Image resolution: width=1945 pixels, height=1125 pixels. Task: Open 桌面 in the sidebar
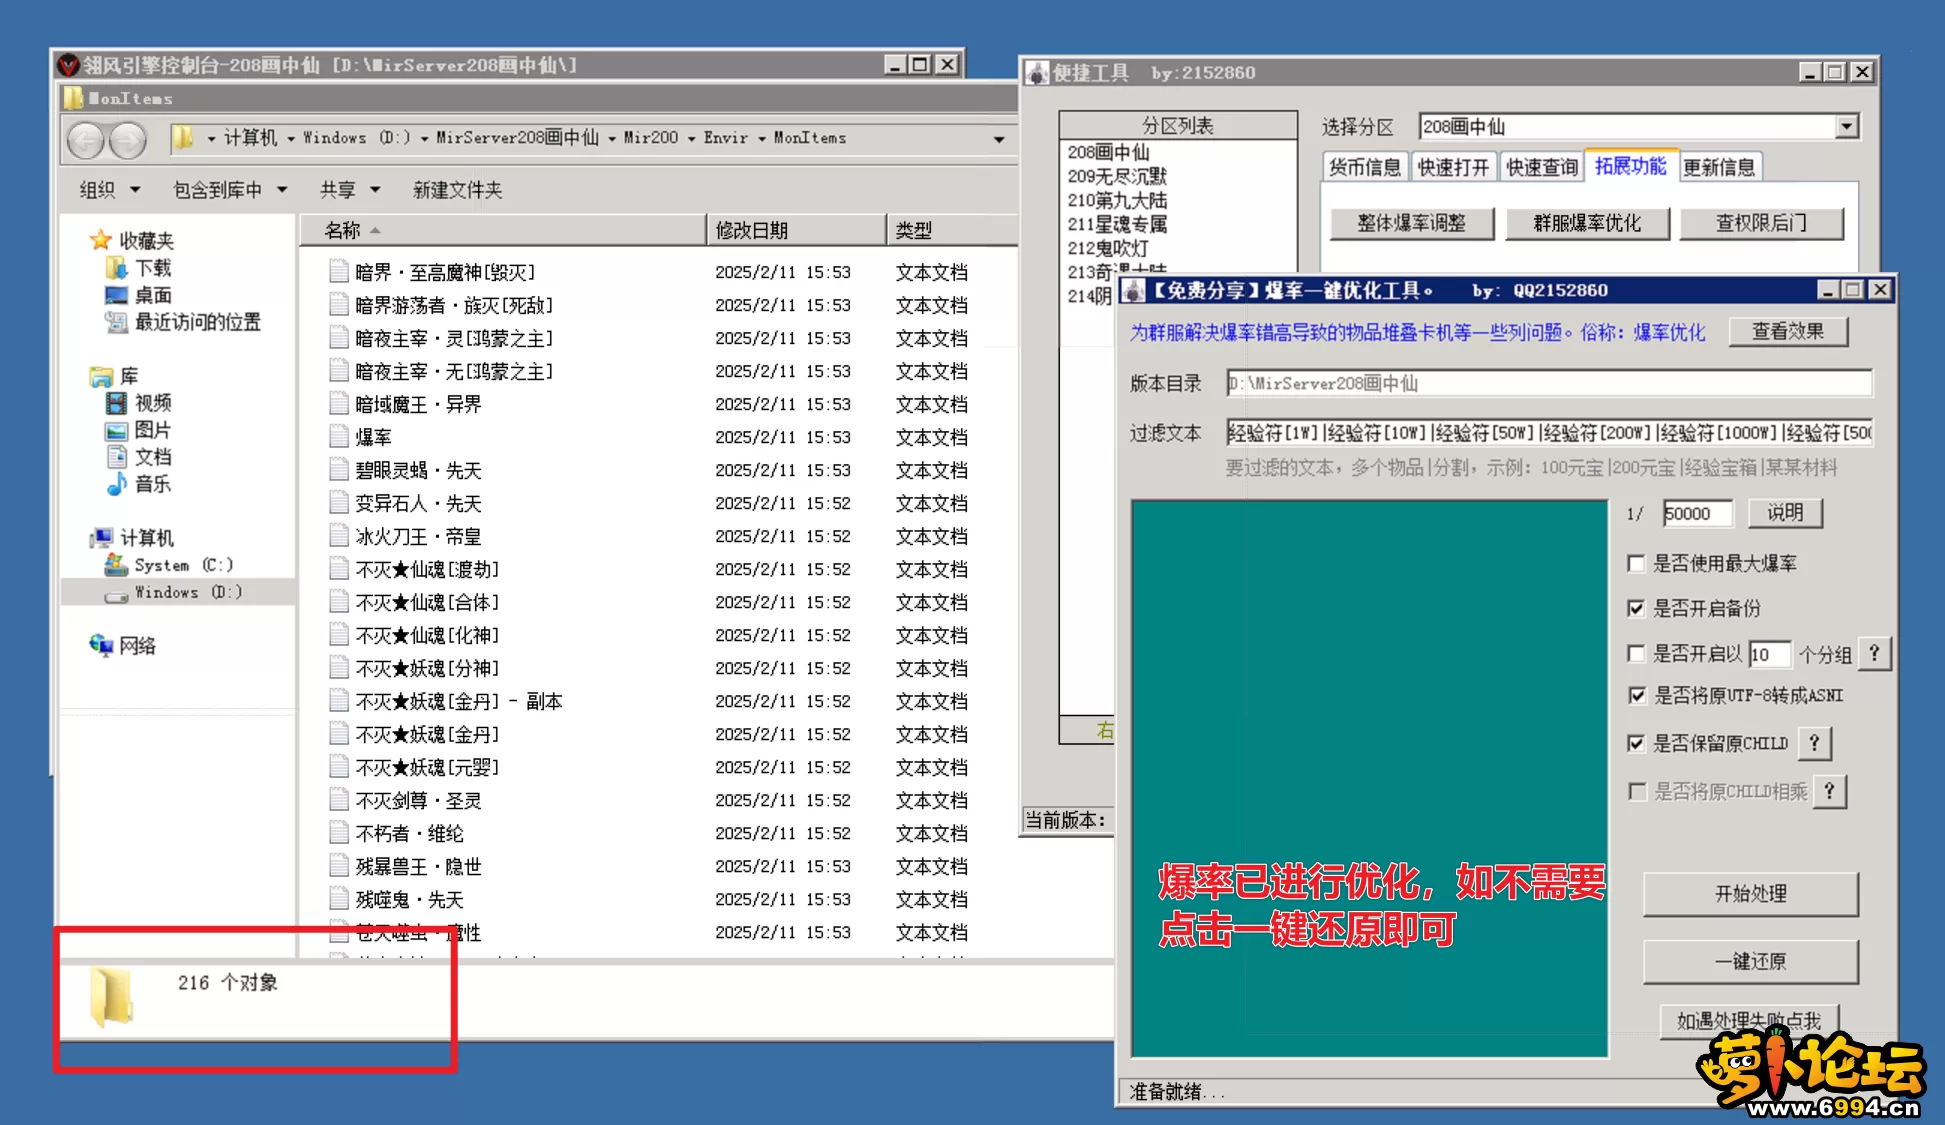pos(153,294)
